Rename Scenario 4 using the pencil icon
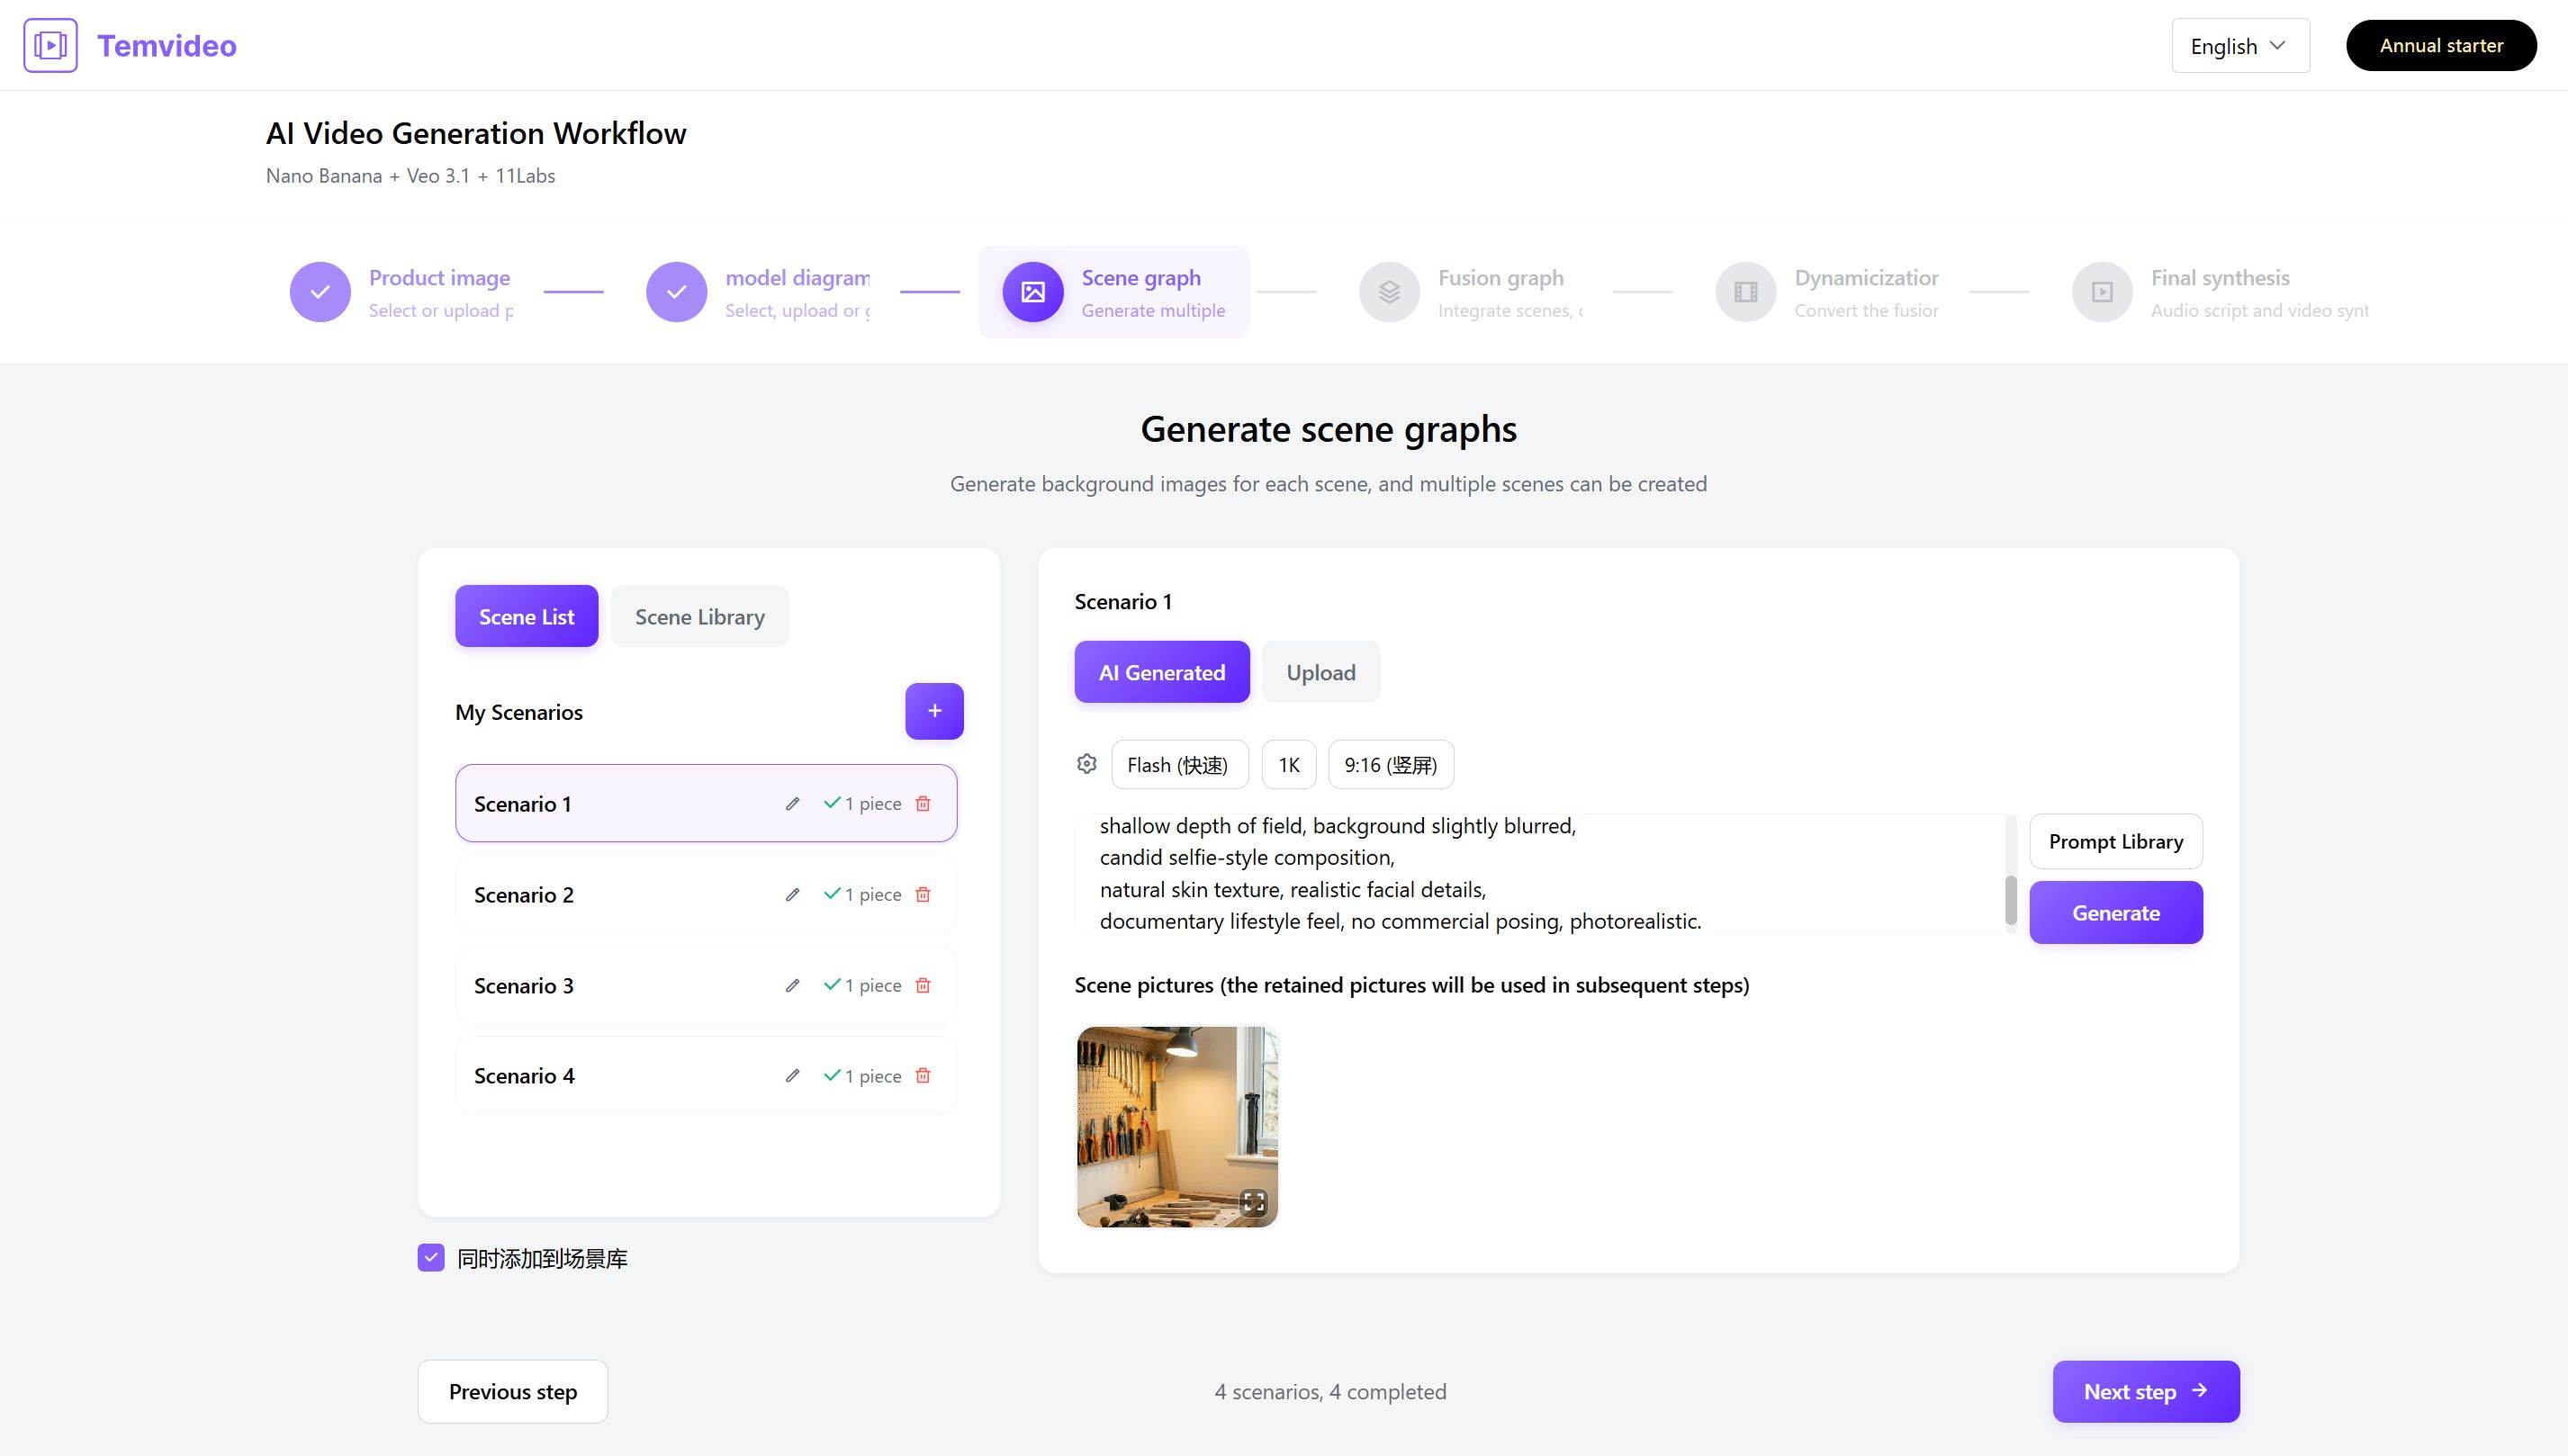This screenshot has width=2568, height=1456. click(x=792, y=1076)
